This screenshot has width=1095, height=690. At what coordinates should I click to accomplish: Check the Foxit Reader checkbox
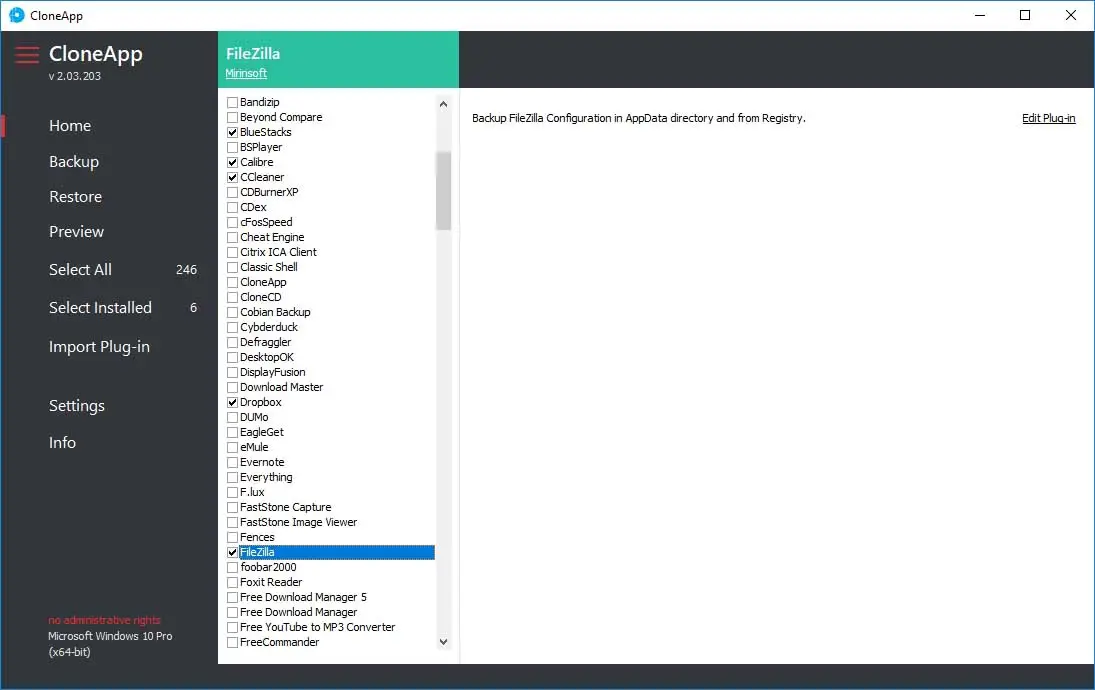233,582
